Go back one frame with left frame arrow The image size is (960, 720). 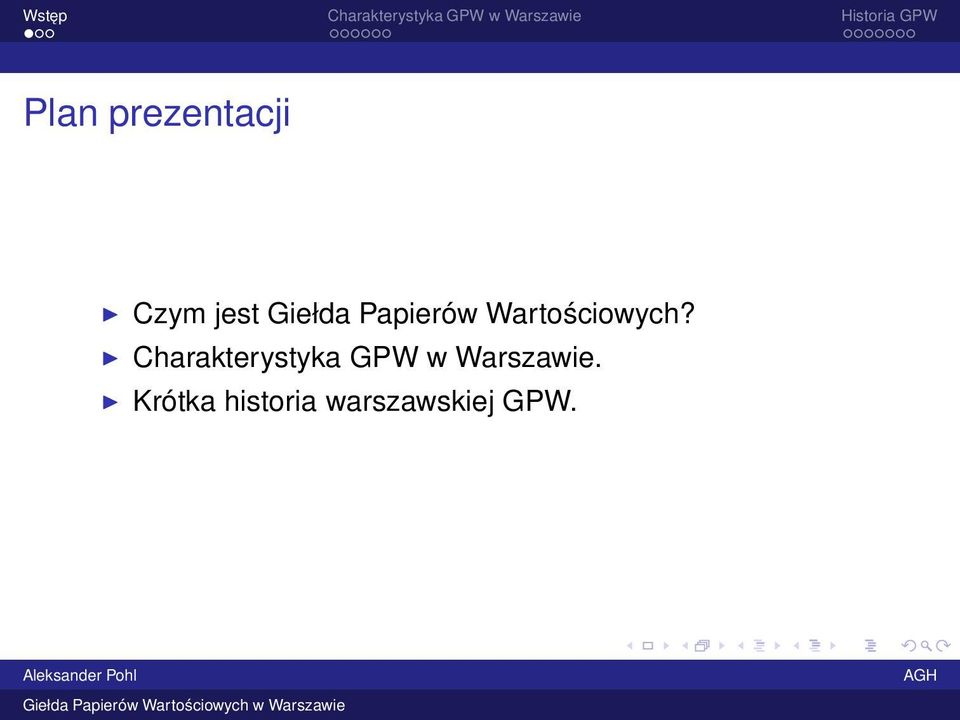tap(685, 646)
